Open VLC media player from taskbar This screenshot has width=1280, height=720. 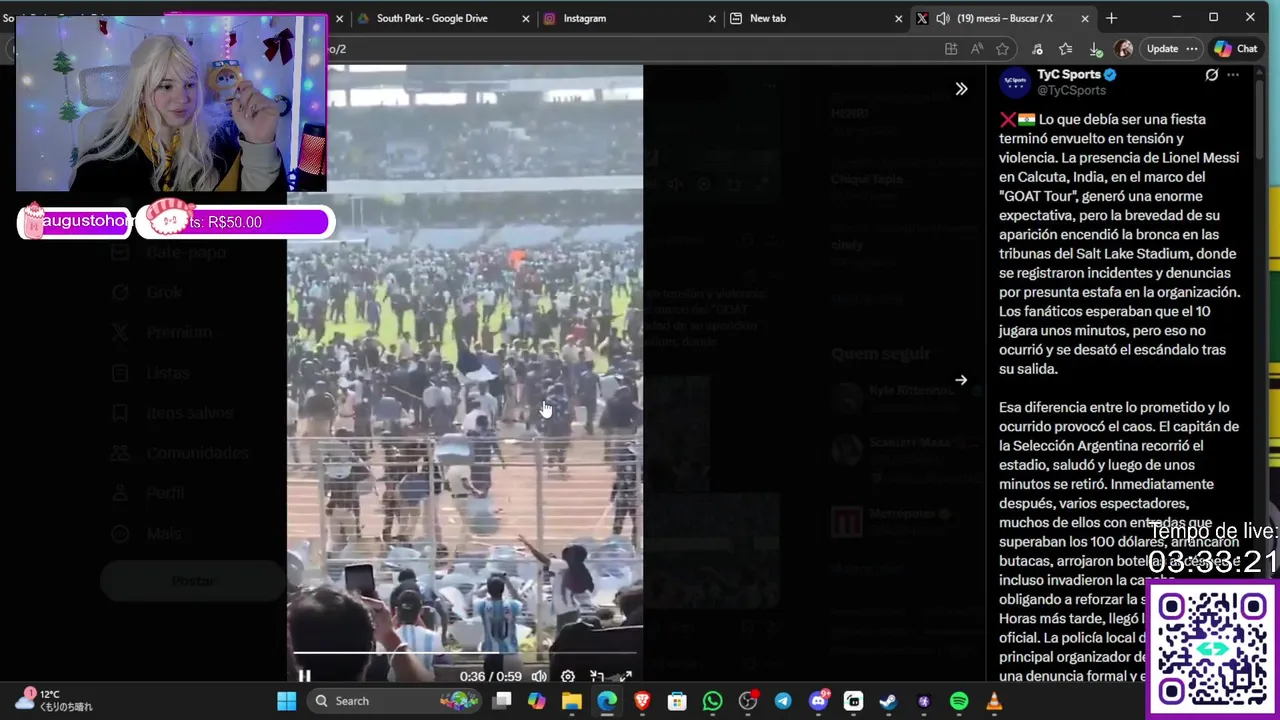click(x=994, y=701)
